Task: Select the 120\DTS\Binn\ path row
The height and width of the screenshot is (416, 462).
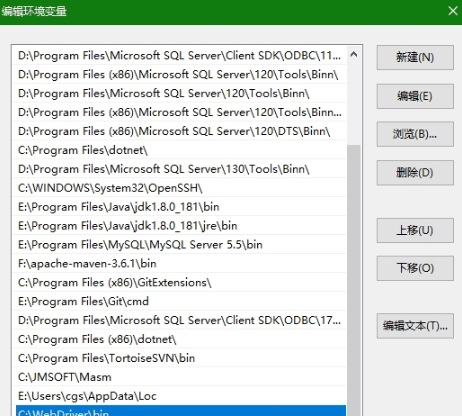Action: click(180, 131)
